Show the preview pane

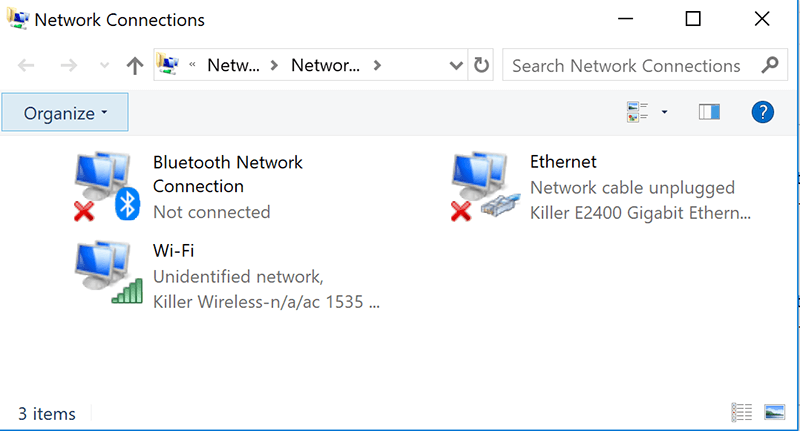pos(709,112)
